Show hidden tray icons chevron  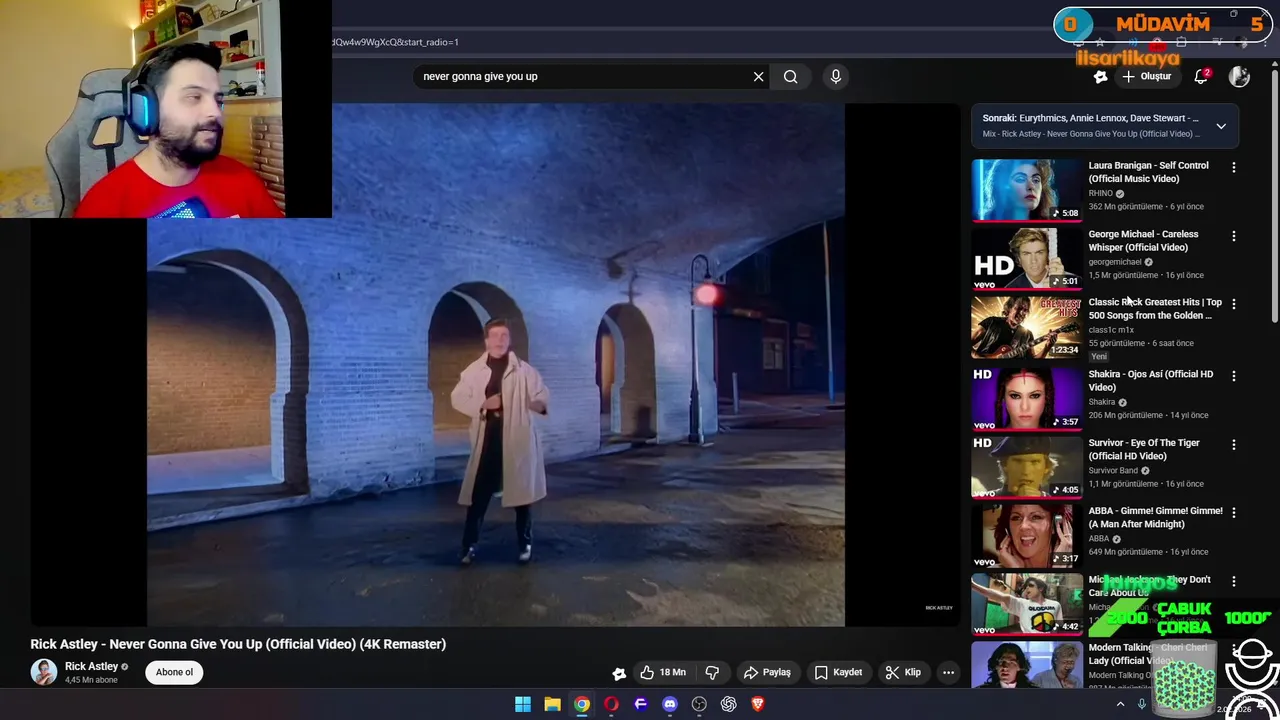pyautogui.click(x=1120, y=704)
